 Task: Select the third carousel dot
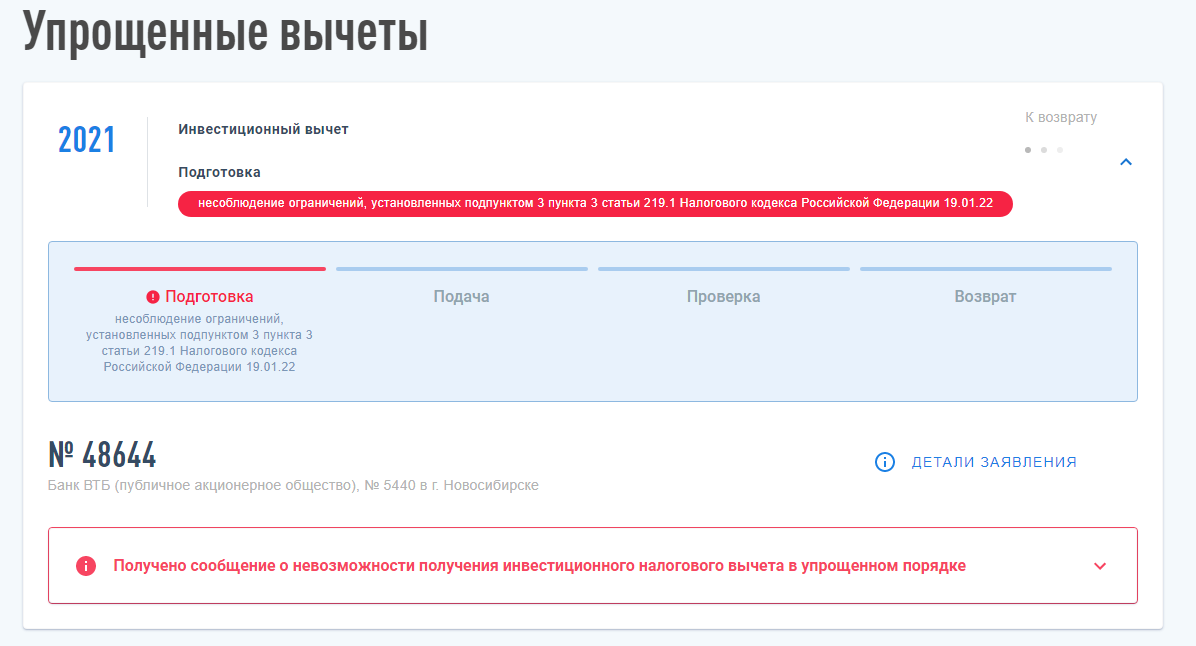point(1060,149)
